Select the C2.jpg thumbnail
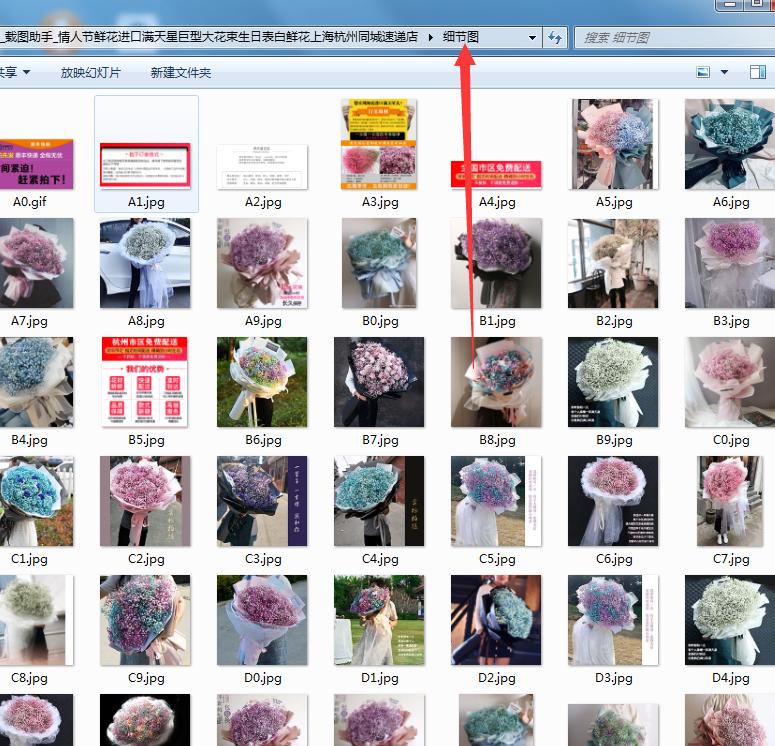Screen dimensions: 775x746 (x=145, y=501)
